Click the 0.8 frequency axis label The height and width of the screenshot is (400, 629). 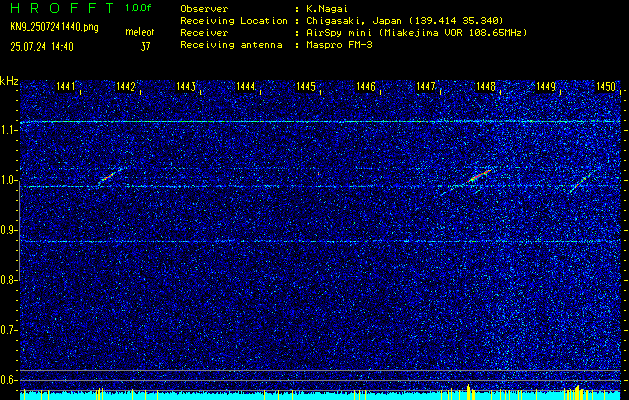tap(7, 280)
